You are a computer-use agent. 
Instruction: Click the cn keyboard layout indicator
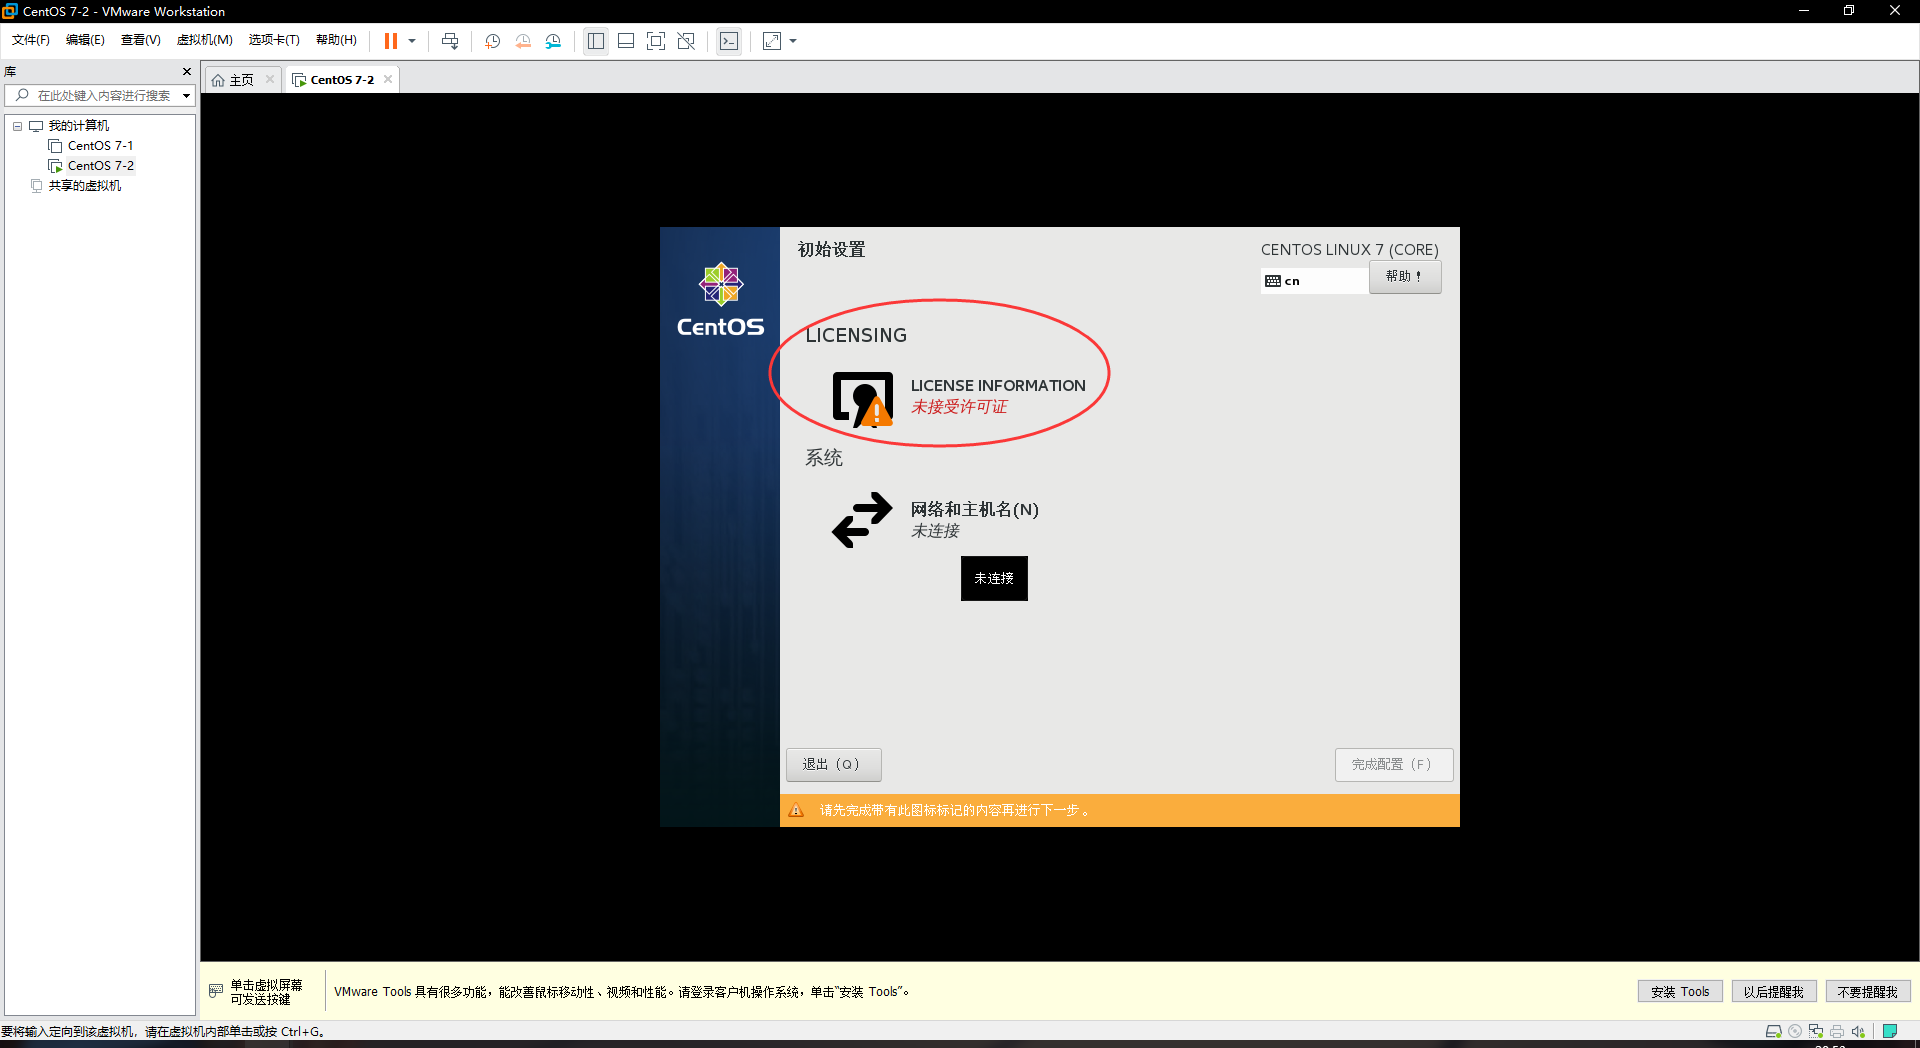coord(1315,281)
